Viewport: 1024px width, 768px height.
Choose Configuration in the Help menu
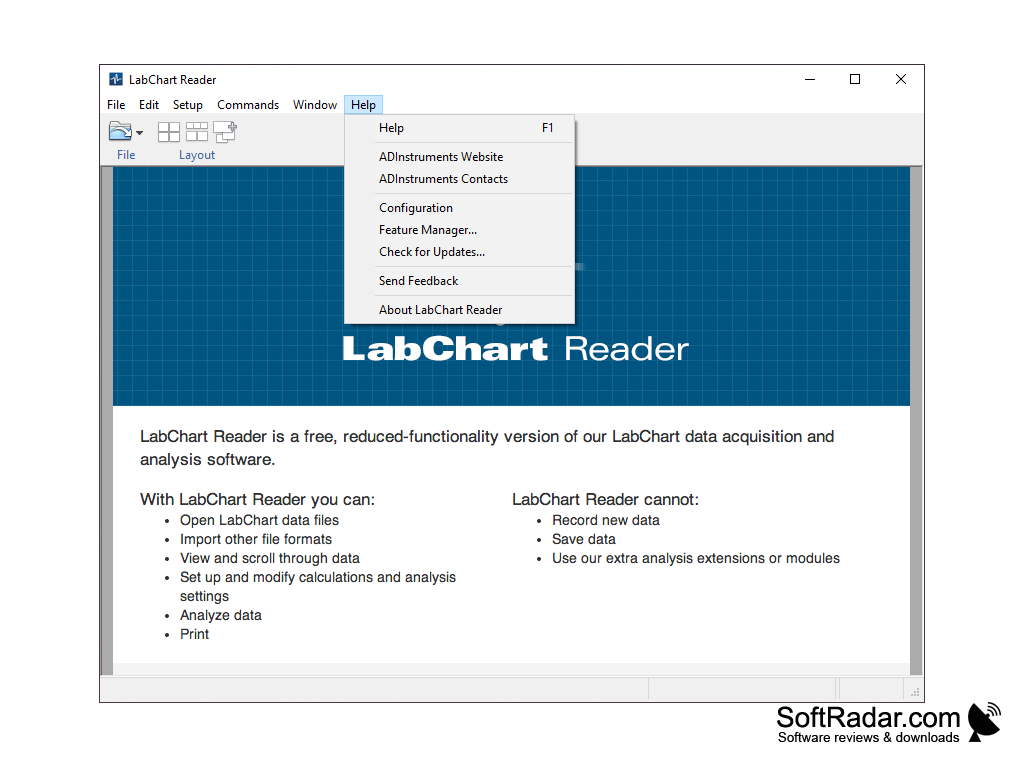(x=460, y=208)
